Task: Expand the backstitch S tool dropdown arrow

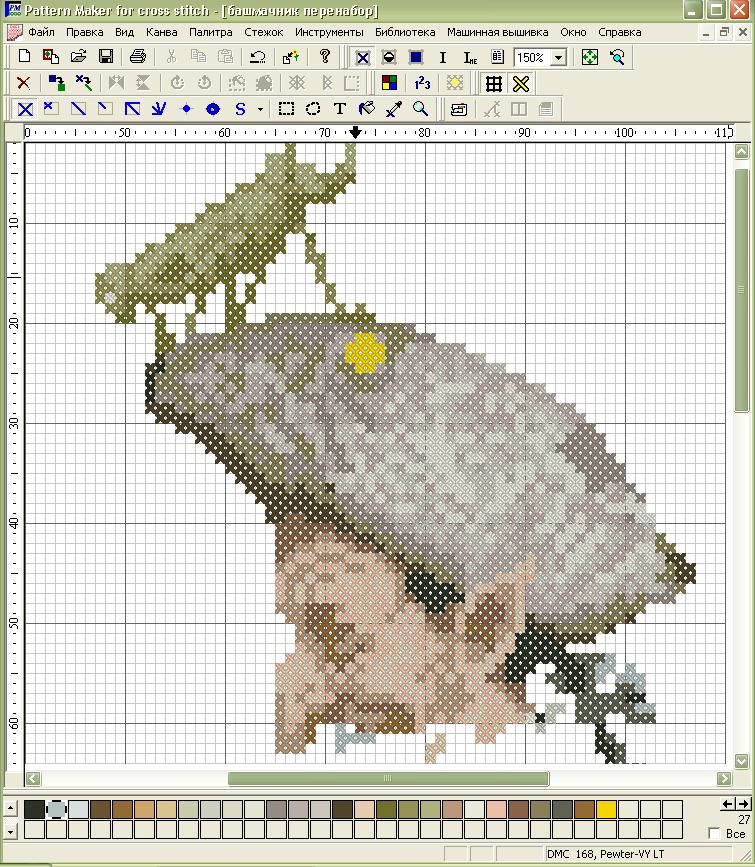Action: pos(260,109)
